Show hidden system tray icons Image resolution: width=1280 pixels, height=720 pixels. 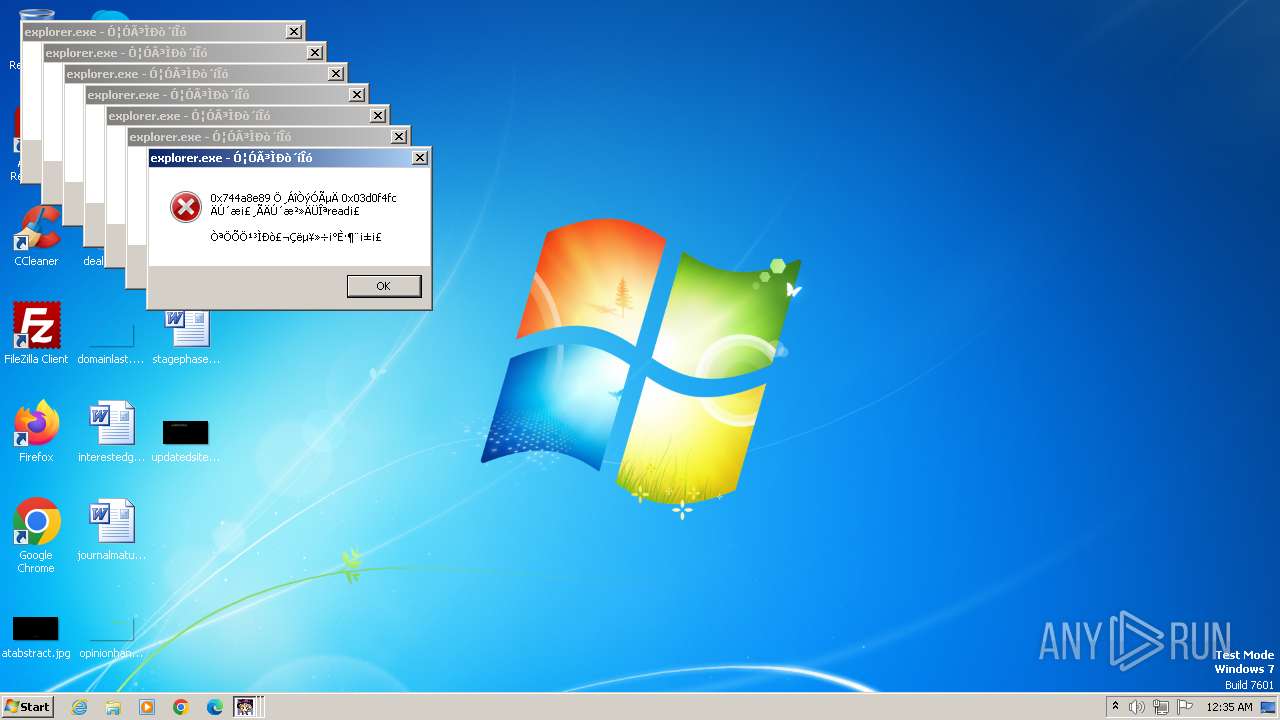coord(1115,707)
